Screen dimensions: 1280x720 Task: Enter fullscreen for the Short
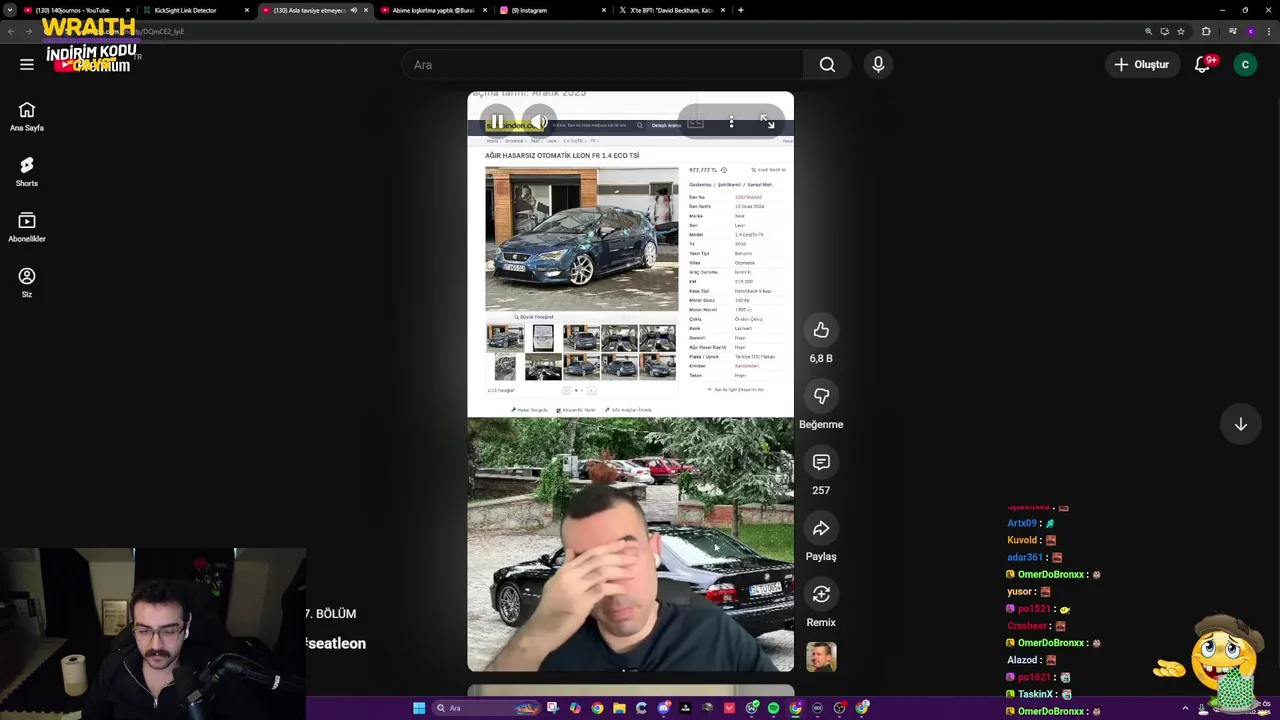click(x=768, y=122)
